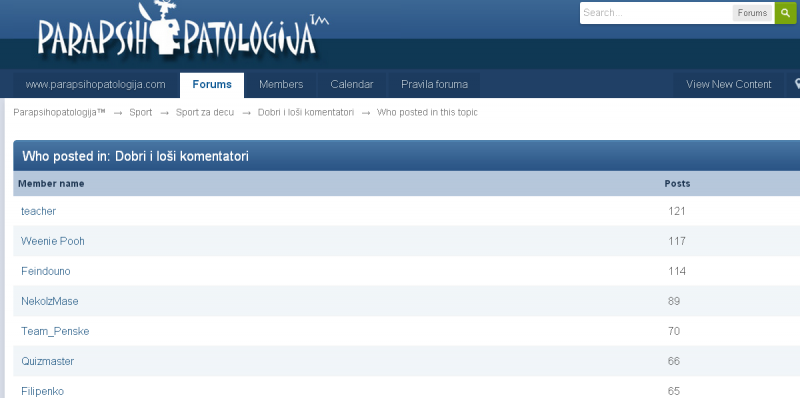Click View New Content link
800x398 pixels.
pos(728,85)
